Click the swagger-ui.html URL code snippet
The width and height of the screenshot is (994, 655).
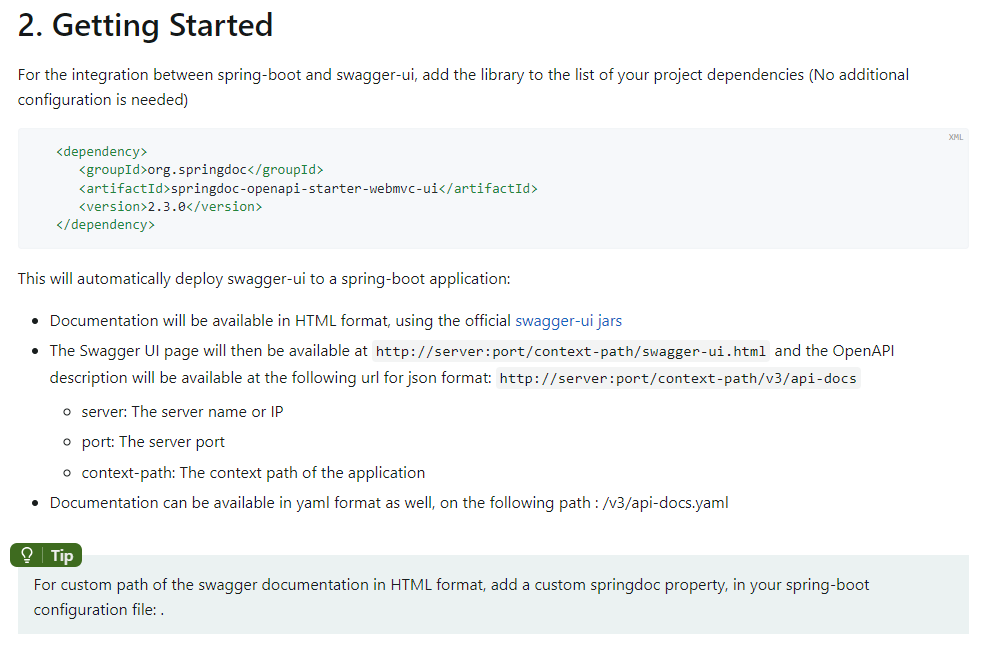(571, 351)
